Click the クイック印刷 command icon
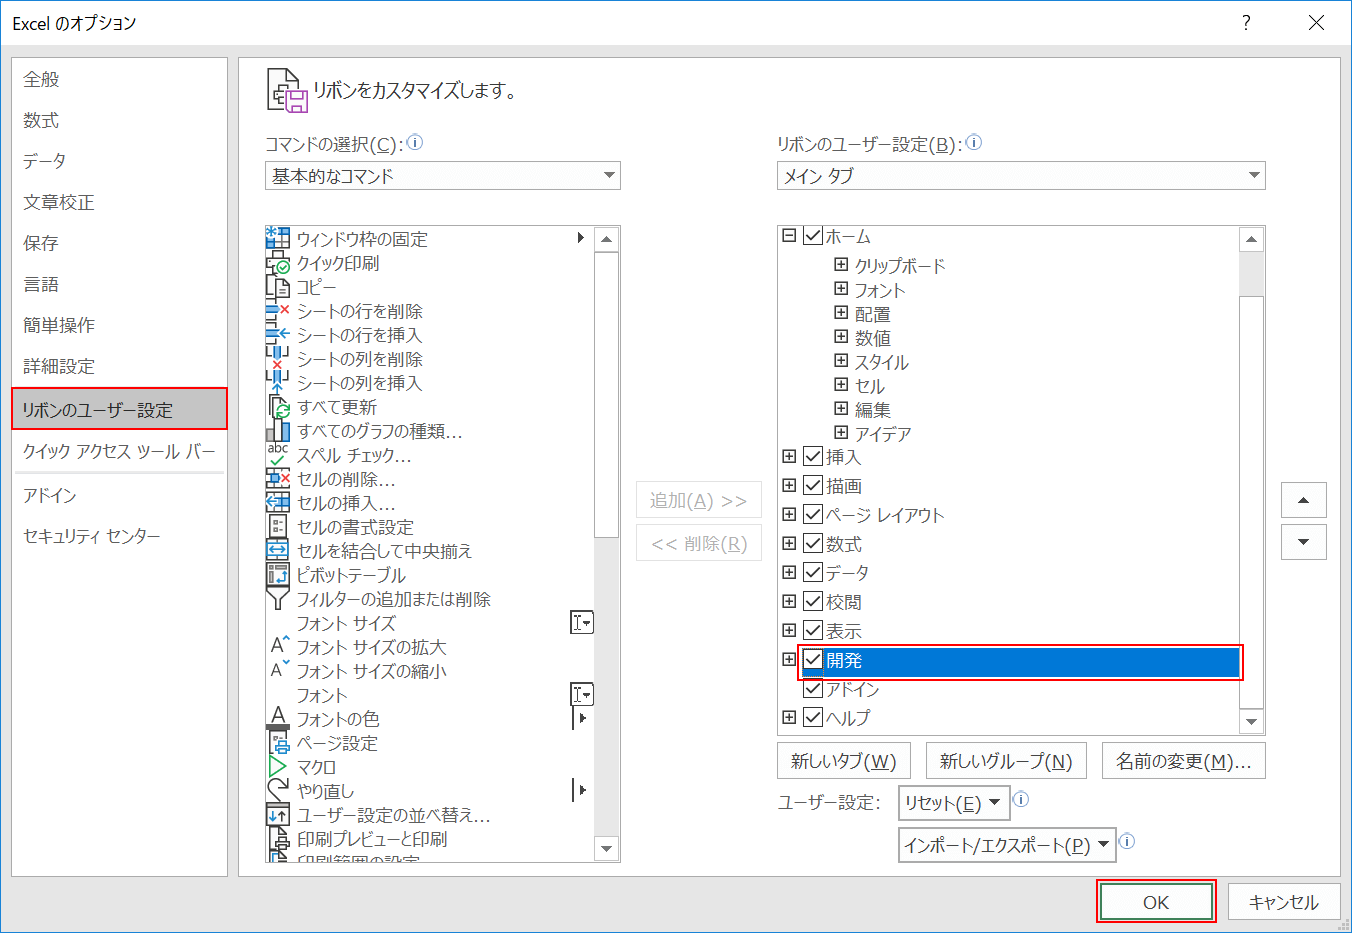 (277, 263)
